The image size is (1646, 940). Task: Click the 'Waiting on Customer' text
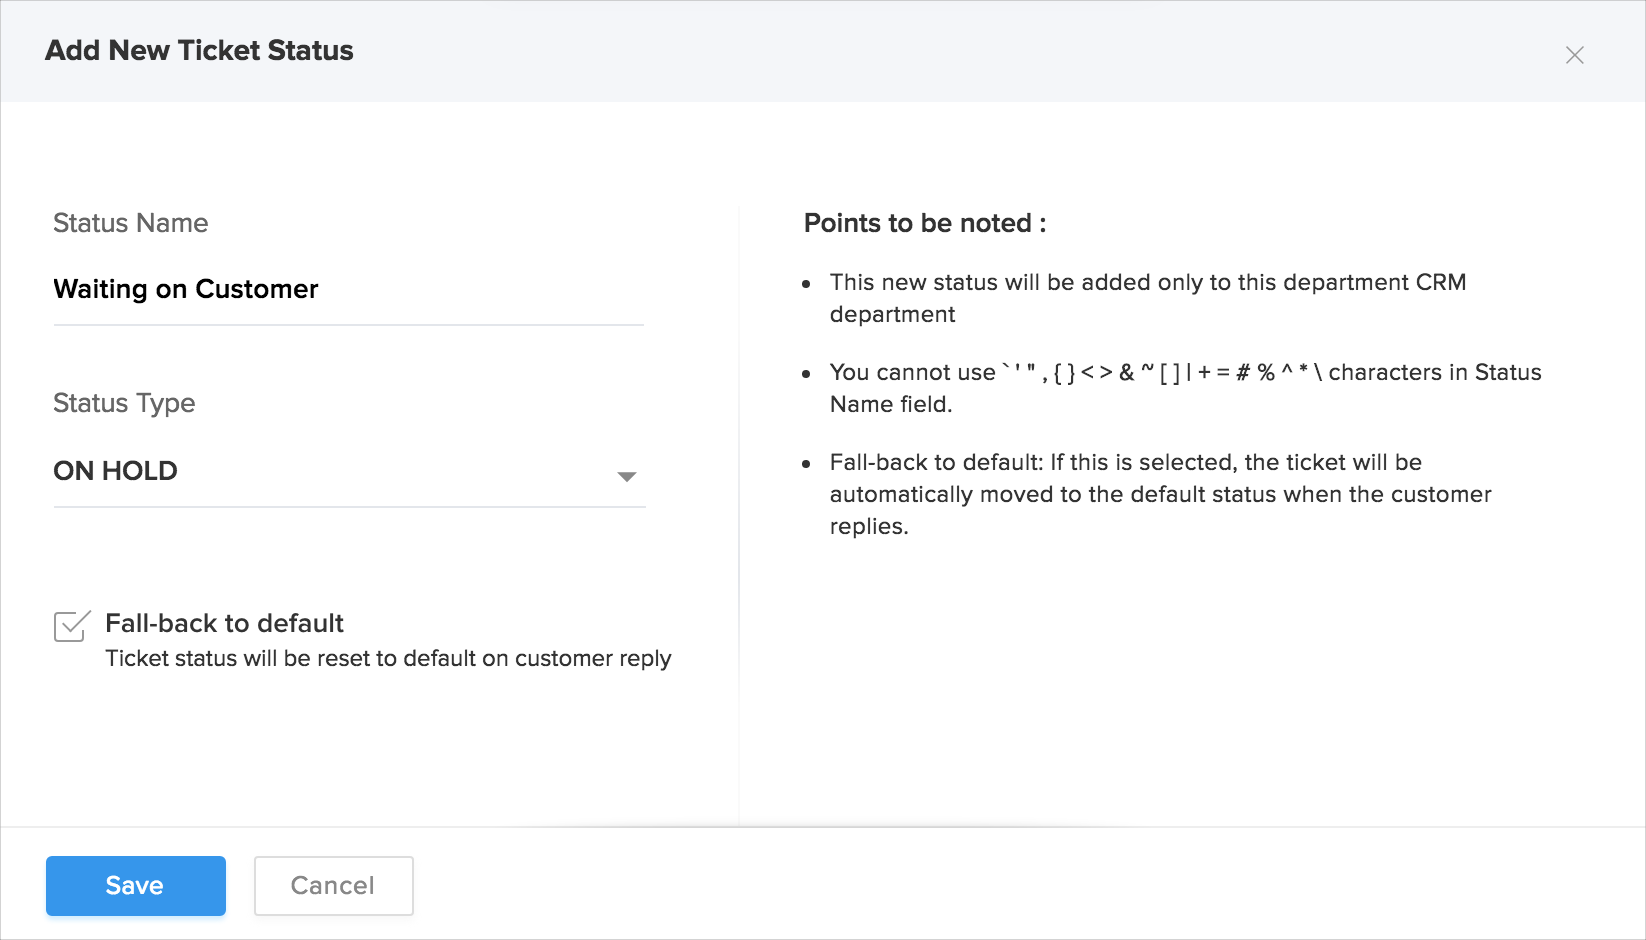[x=186, y=290]
